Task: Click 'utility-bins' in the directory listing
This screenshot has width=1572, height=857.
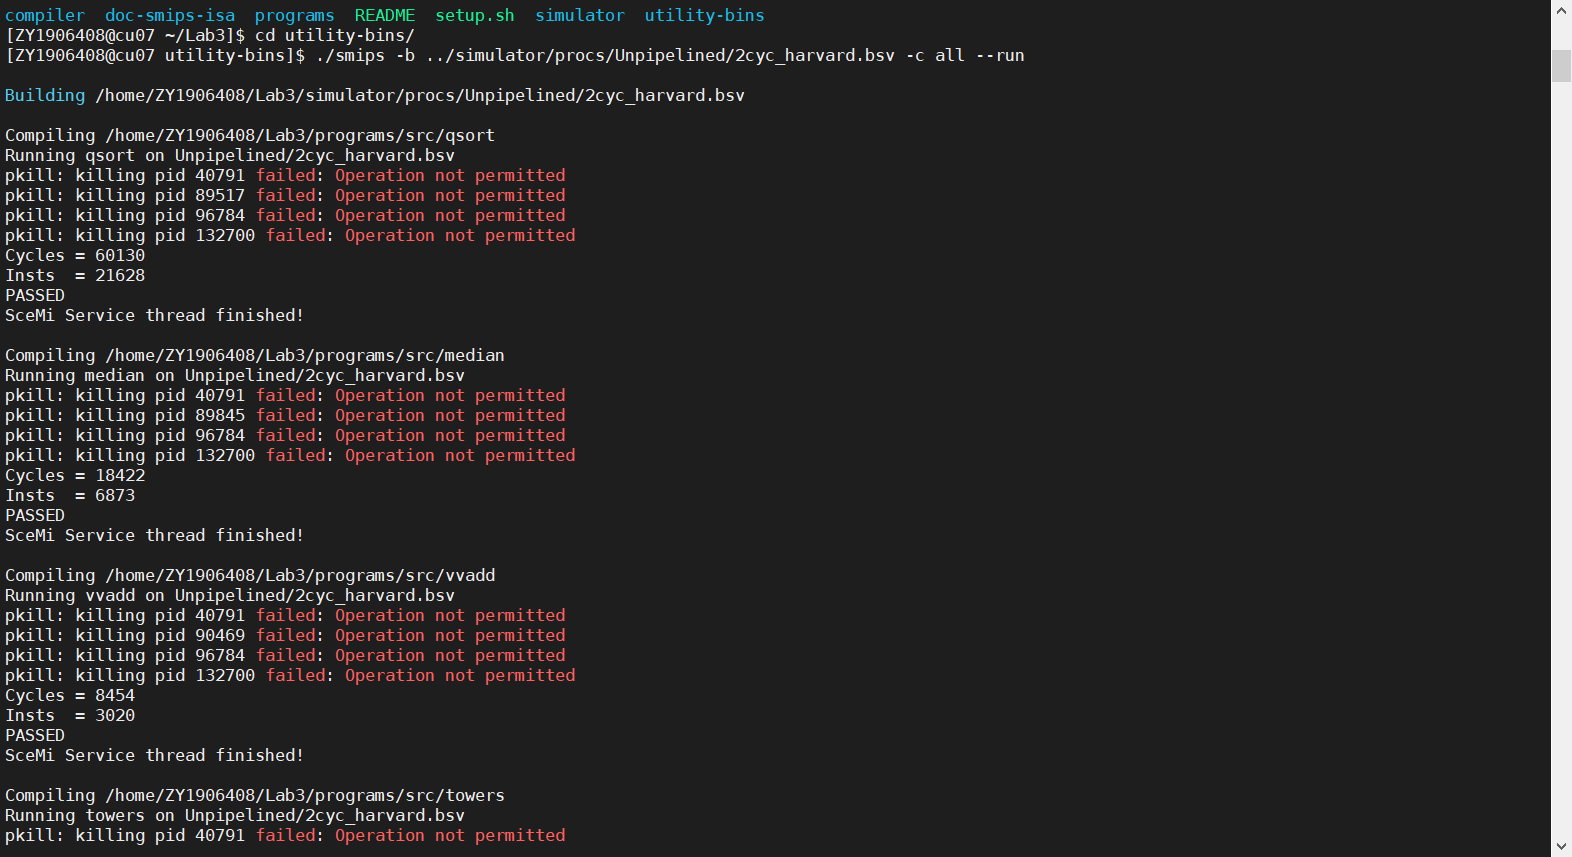Action: (704, 15)
